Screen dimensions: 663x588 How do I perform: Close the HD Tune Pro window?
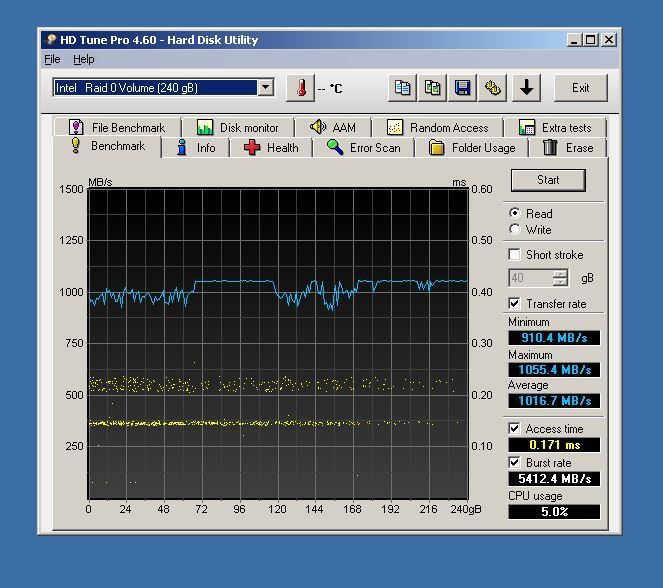[609, 40]
